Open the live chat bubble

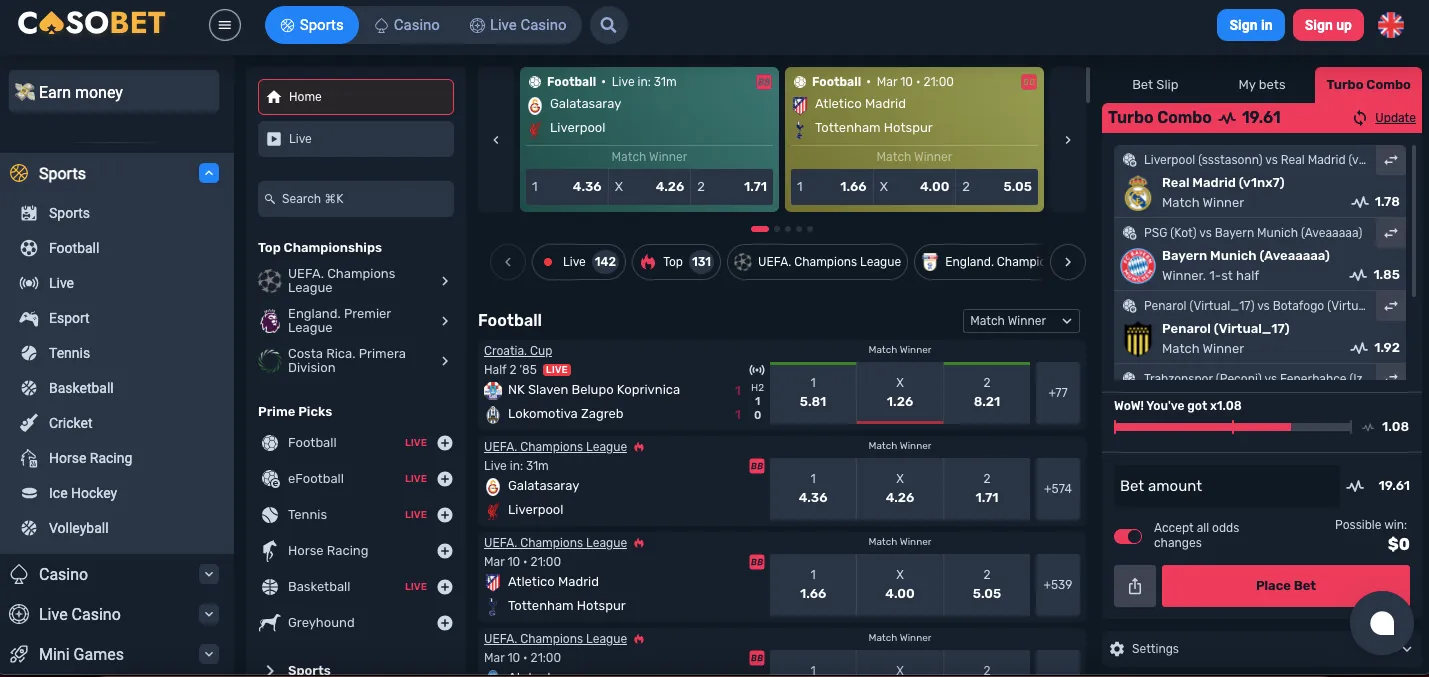point(1382,623)
